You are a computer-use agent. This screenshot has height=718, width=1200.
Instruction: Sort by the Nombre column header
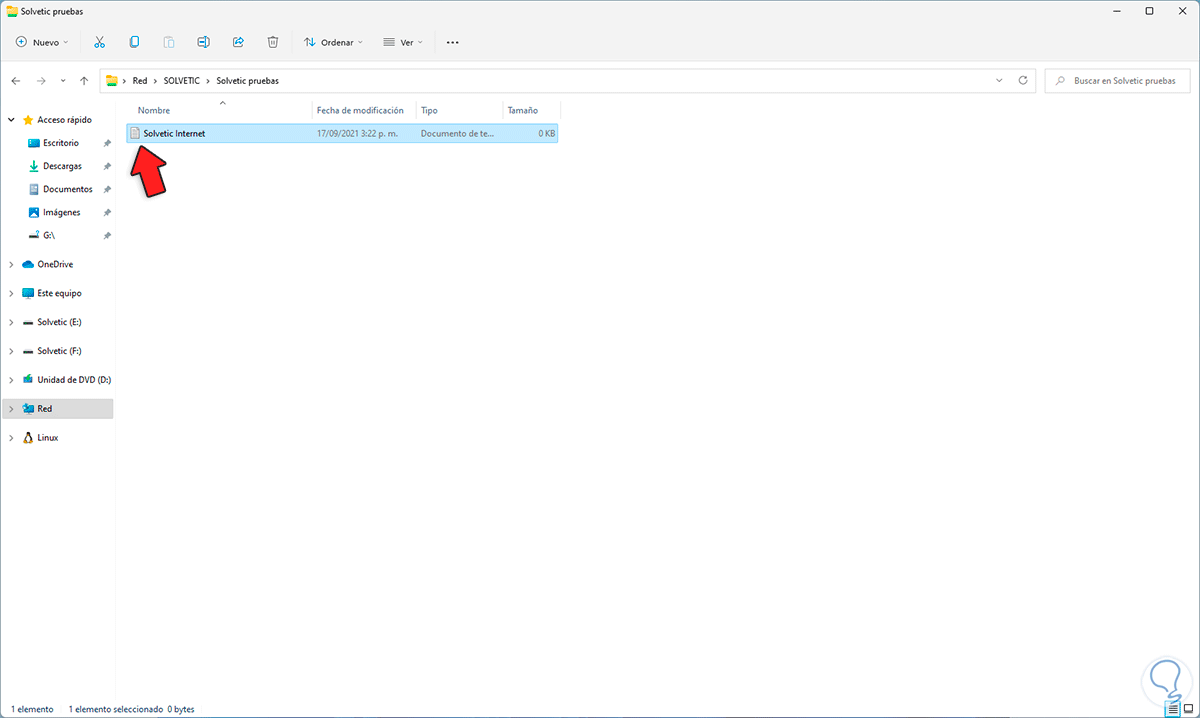[x=154, y=110]
